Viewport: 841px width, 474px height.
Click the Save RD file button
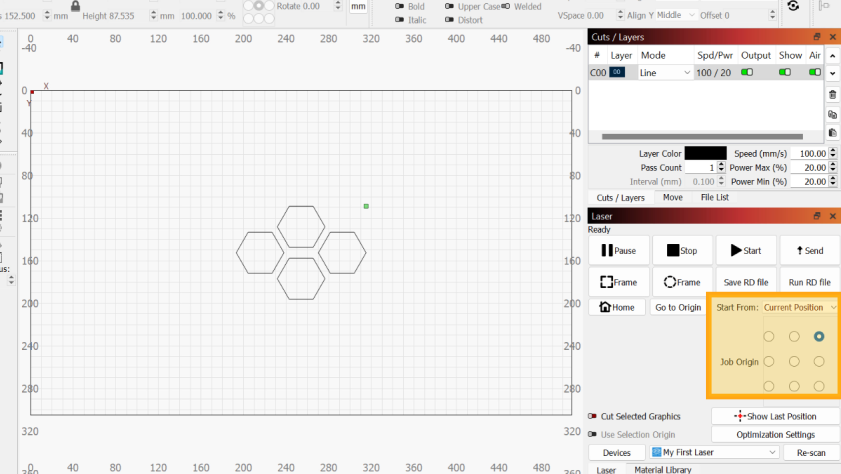pyautogui.click(x=745, y=282)
